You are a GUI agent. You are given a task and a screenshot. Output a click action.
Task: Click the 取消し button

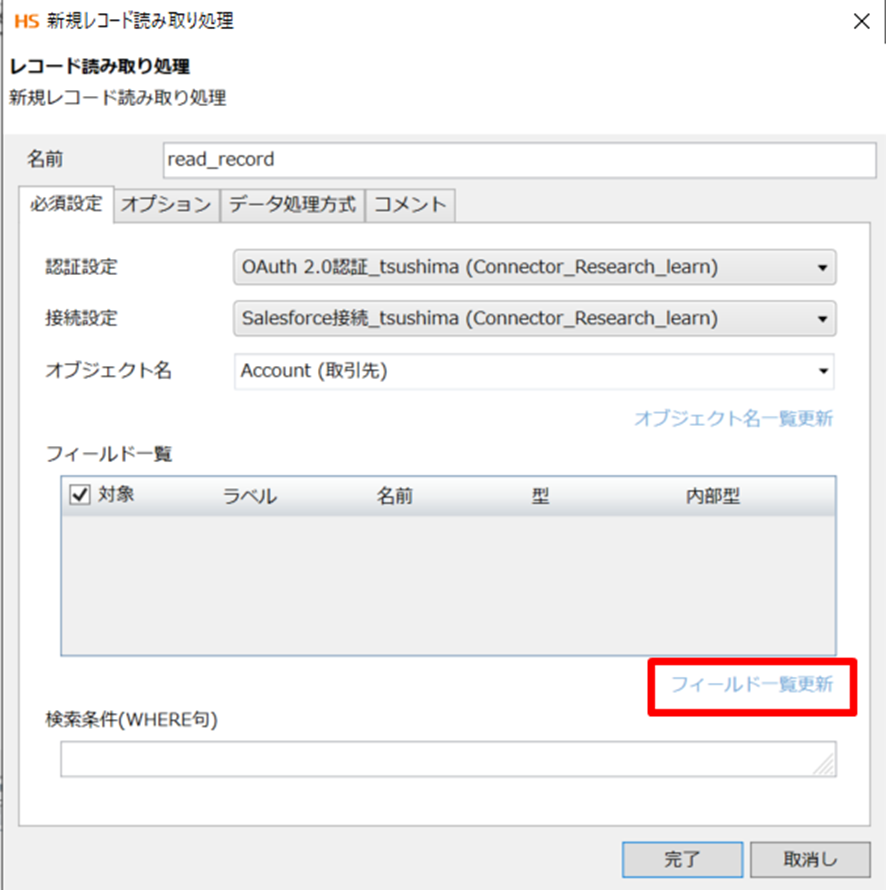(810, 859)
